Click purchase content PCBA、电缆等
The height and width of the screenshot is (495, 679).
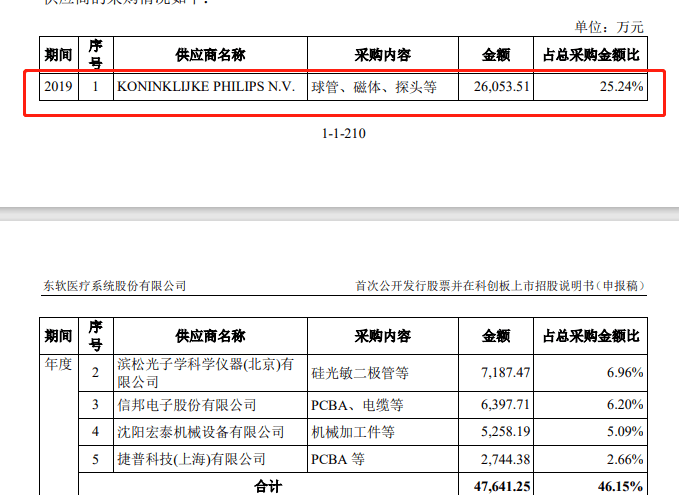pyautogui.click(x=357, y=405)
